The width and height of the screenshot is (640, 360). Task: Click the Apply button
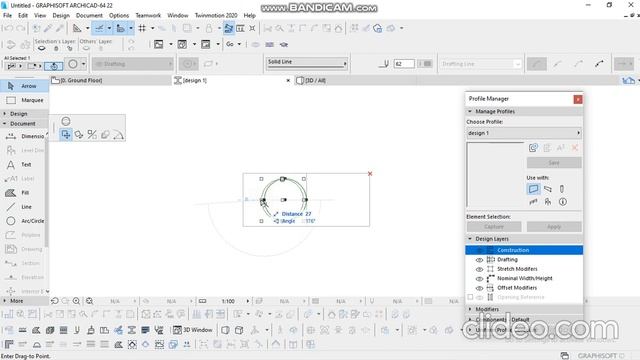[554, 227]
